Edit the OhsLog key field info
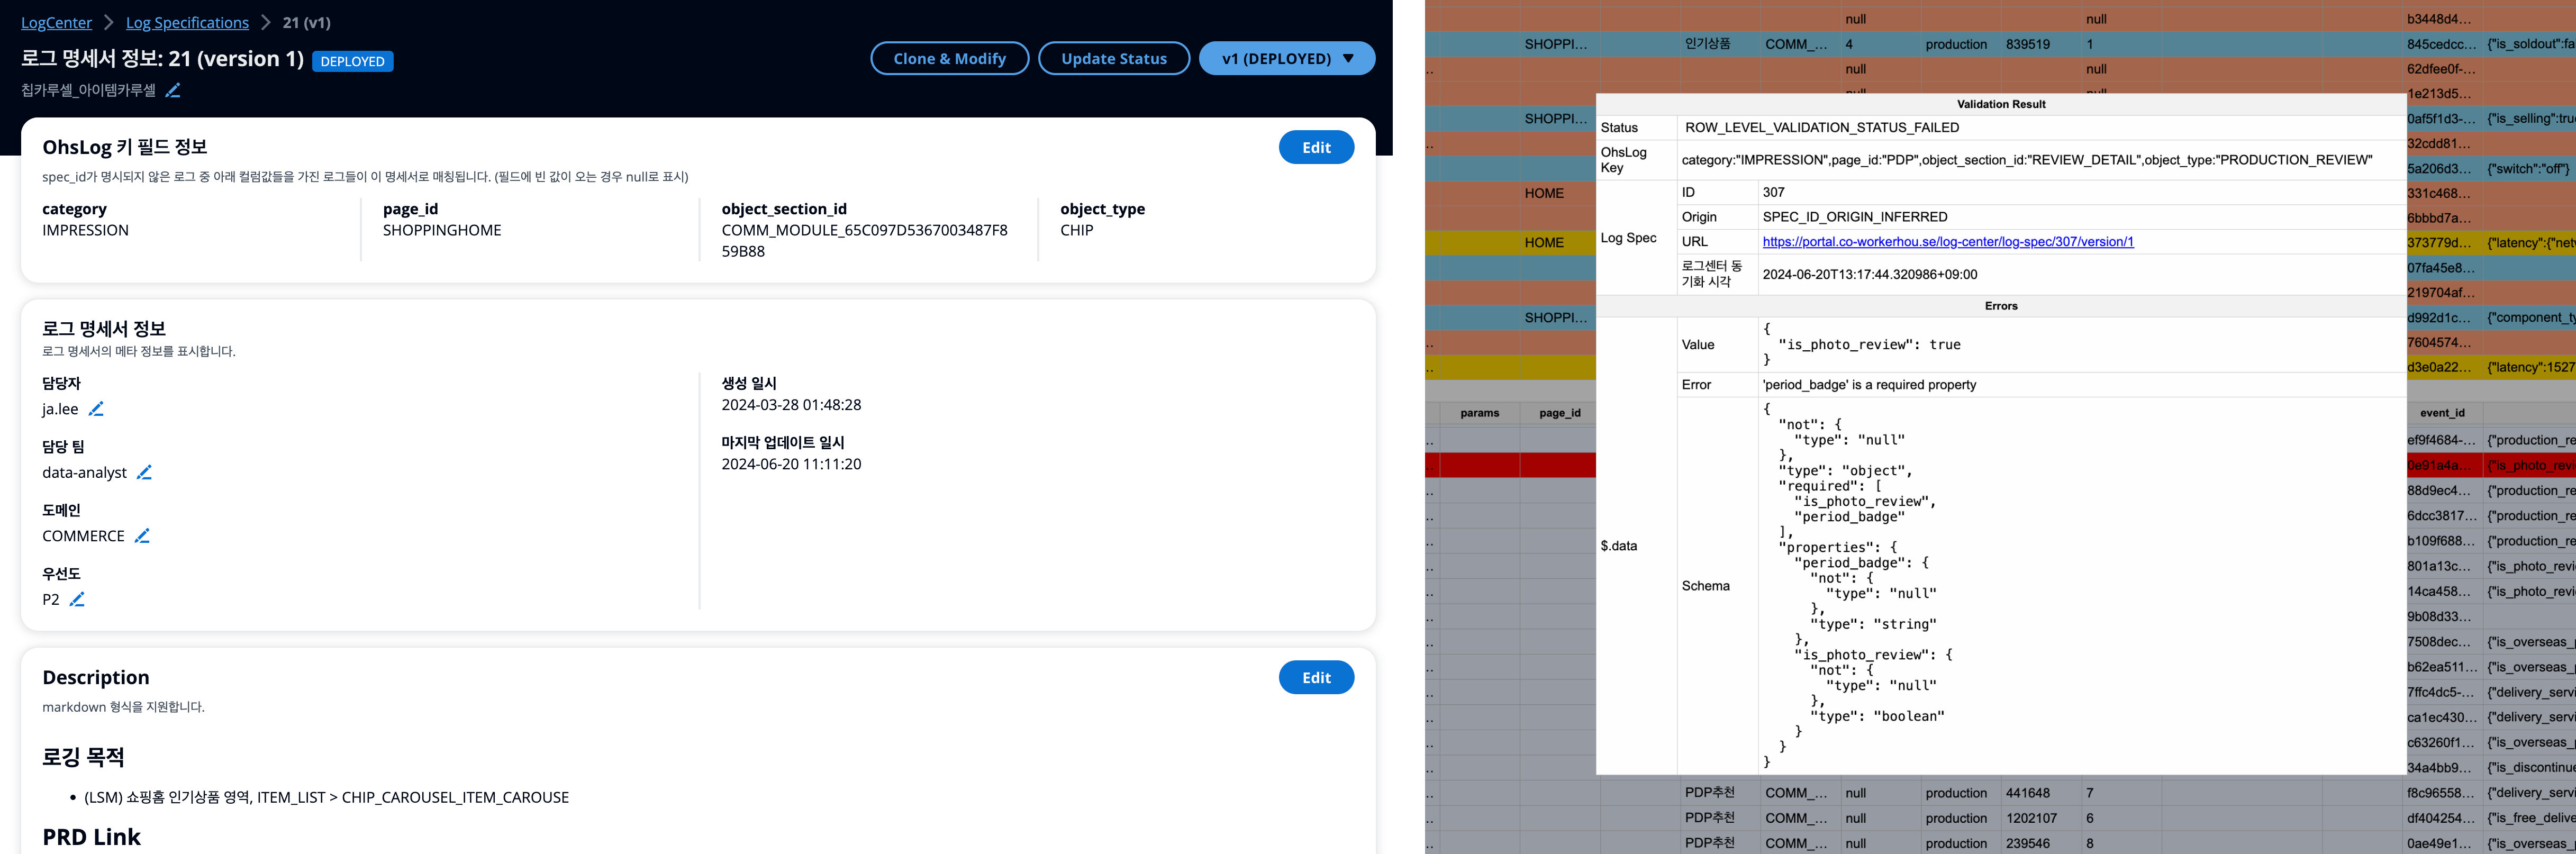This screenshot has width=2576, height=854. (x=1316, y=147)
